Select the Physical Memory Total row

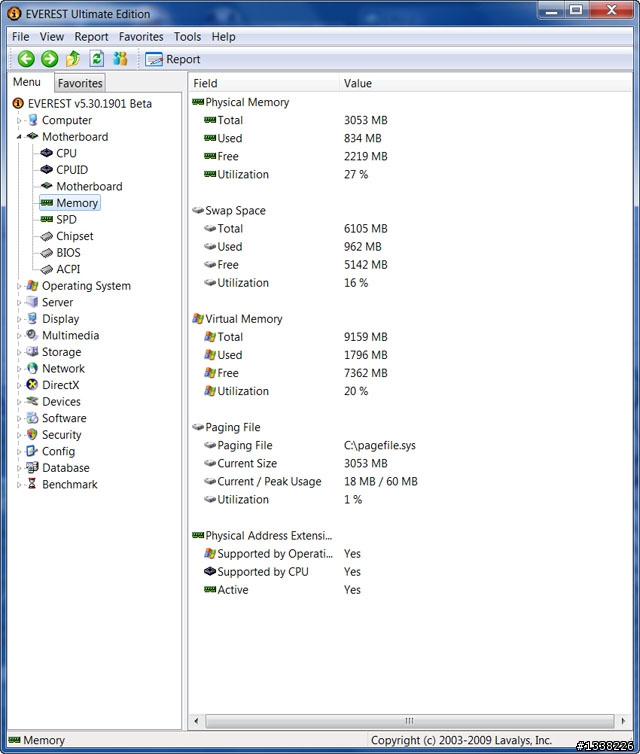click(x=410, y=120)
